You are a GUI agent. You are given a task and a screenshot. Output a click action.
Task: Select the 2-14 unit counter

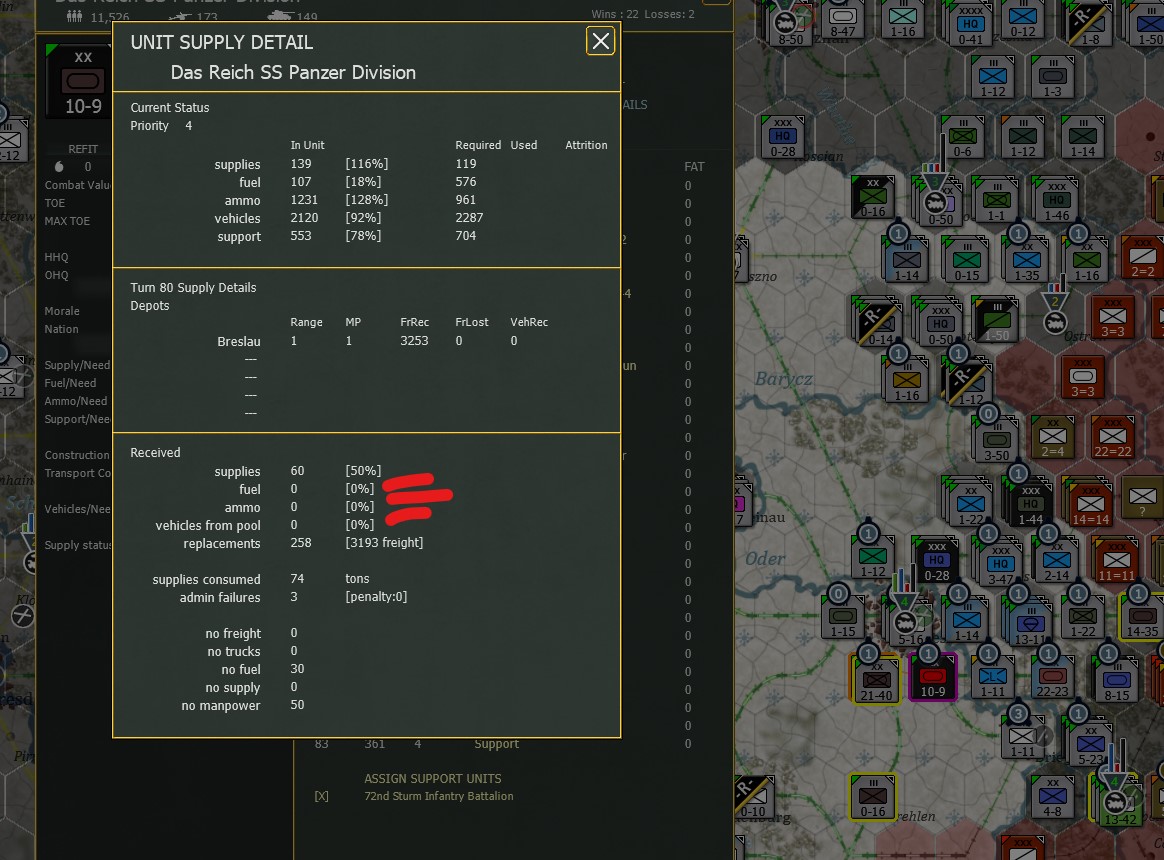[x=1056, y=562]
